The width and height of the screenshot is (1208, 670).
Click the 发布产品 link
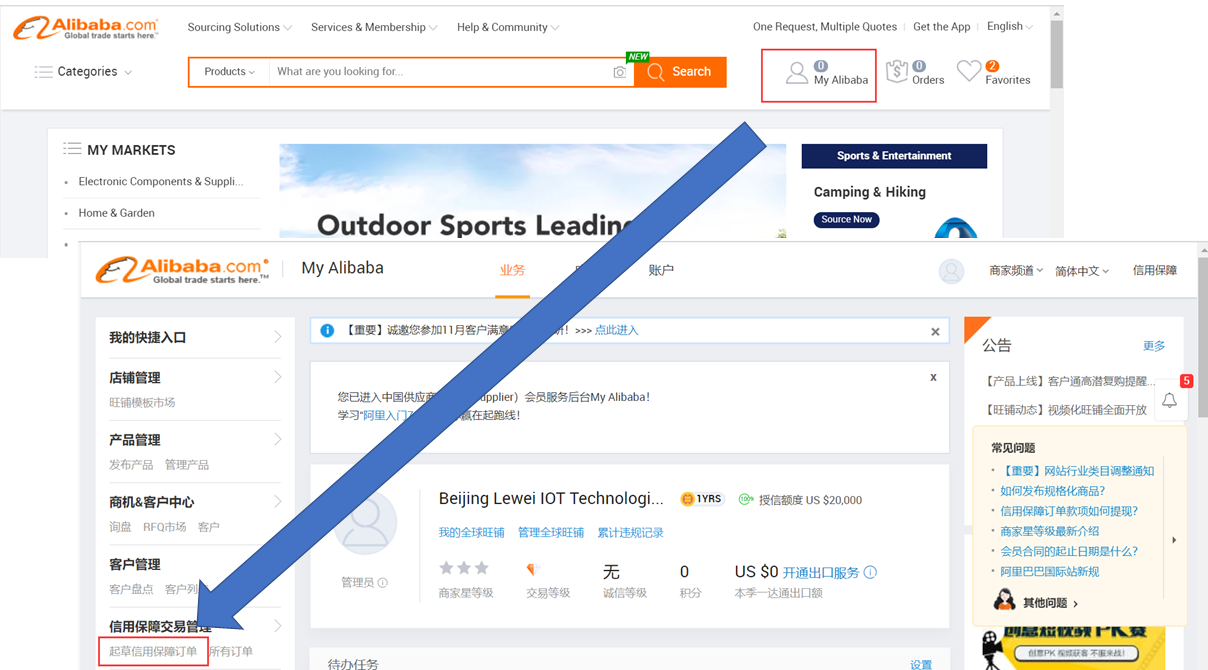pyautogui.click(x=131, y=465)
